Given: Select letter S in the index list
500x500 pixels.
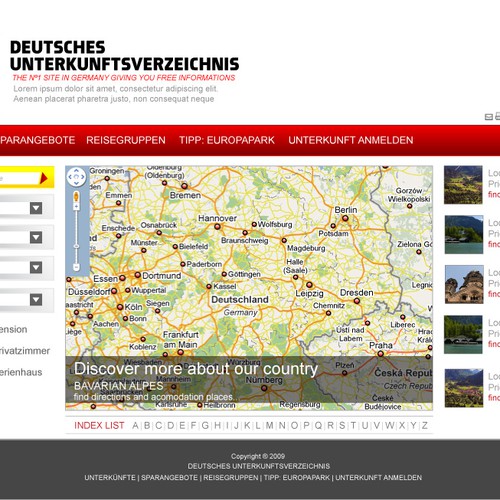Looking at the screenshot, I should [342, 426].
